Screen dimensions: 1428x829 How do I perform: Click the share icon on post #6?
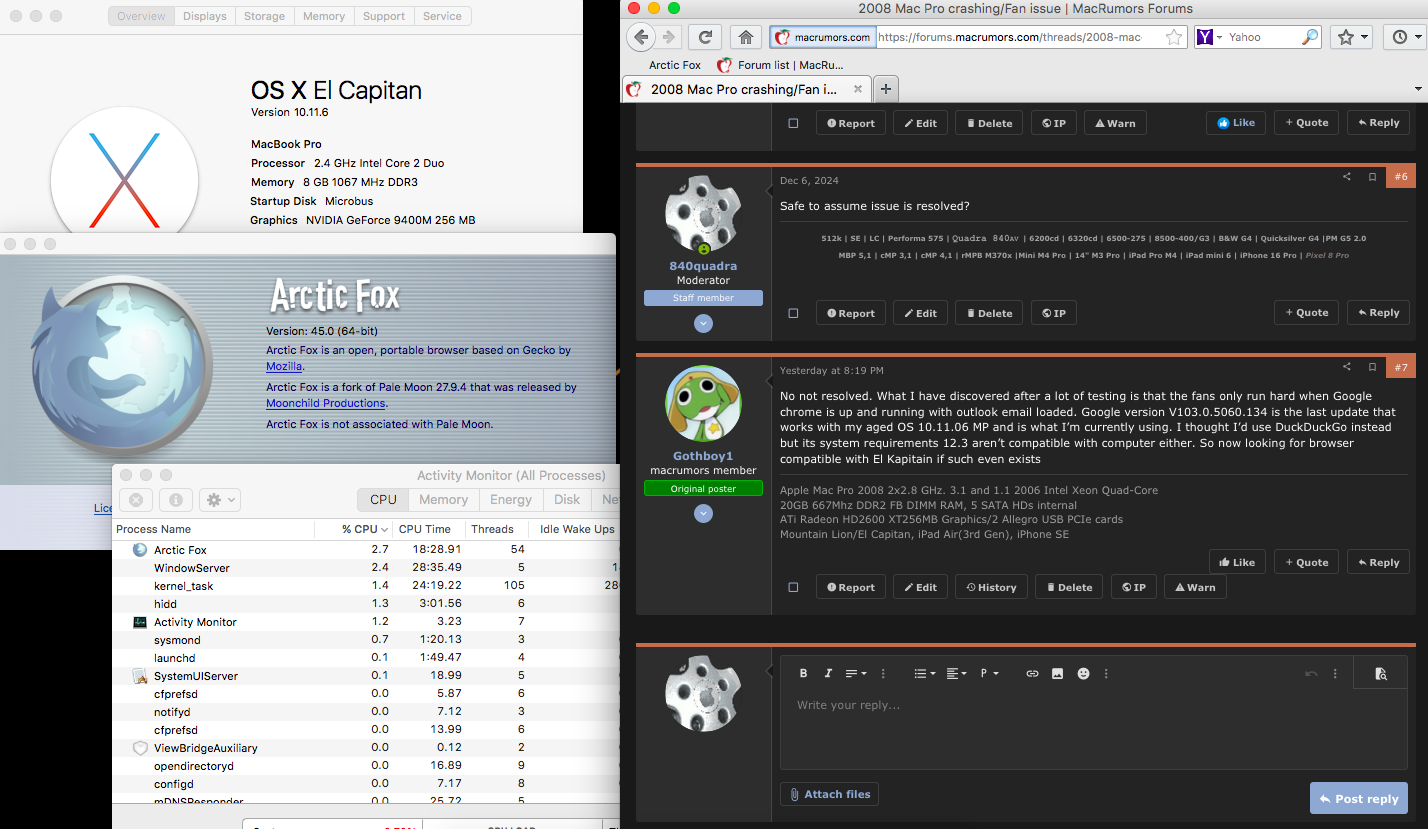(x=1346, y=177)
